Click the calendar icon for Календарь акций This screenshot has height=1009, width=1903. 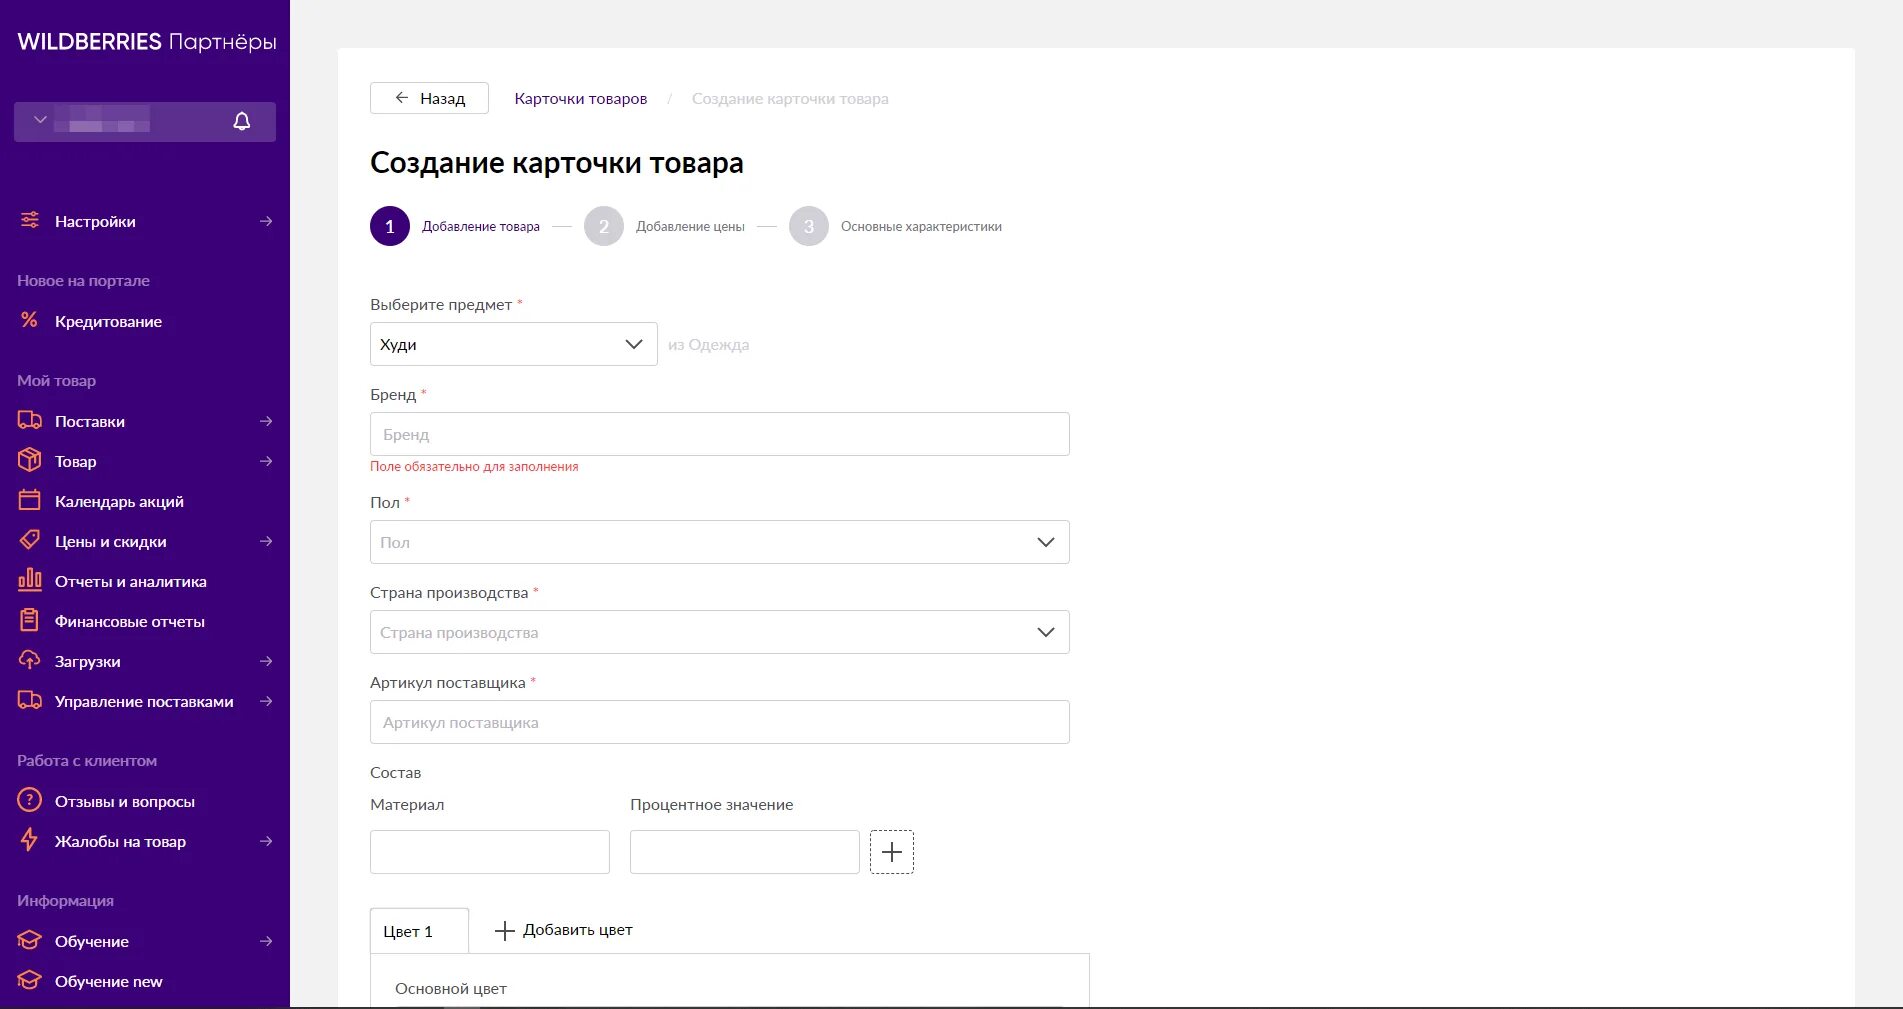point(30,500)
